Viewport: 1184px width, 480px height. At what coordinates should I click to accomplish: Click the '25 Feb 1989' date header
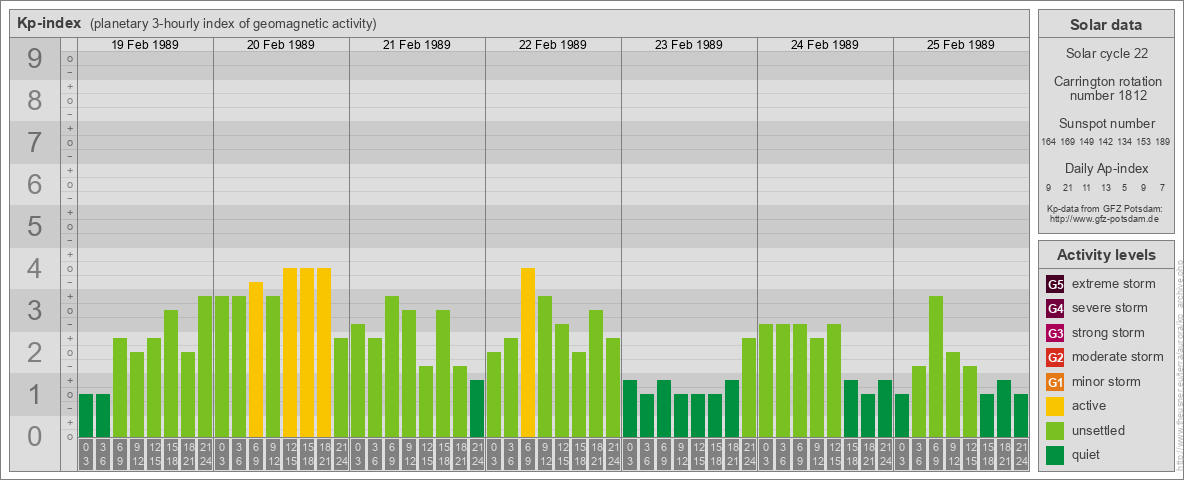tap(960, 45)
